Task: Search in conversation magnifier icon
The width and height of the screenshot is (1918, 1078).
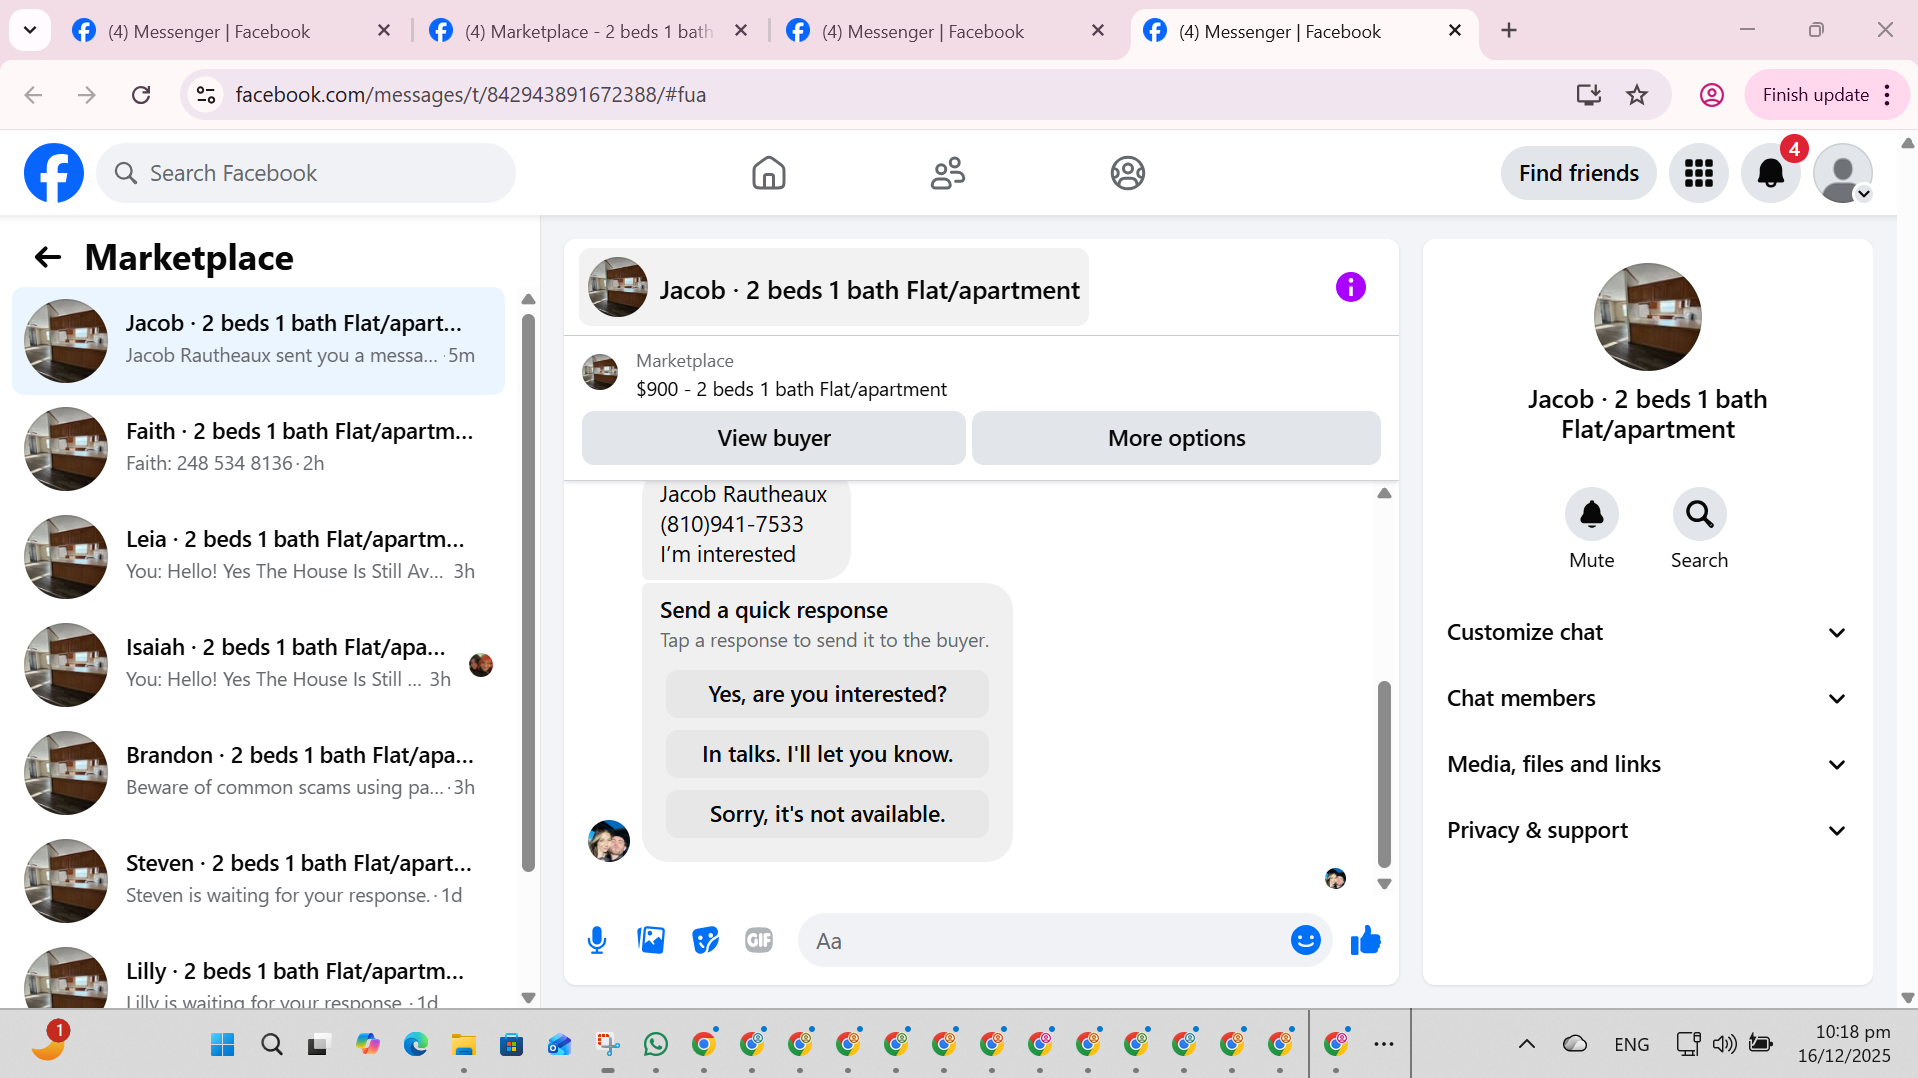Action: 1699,514
